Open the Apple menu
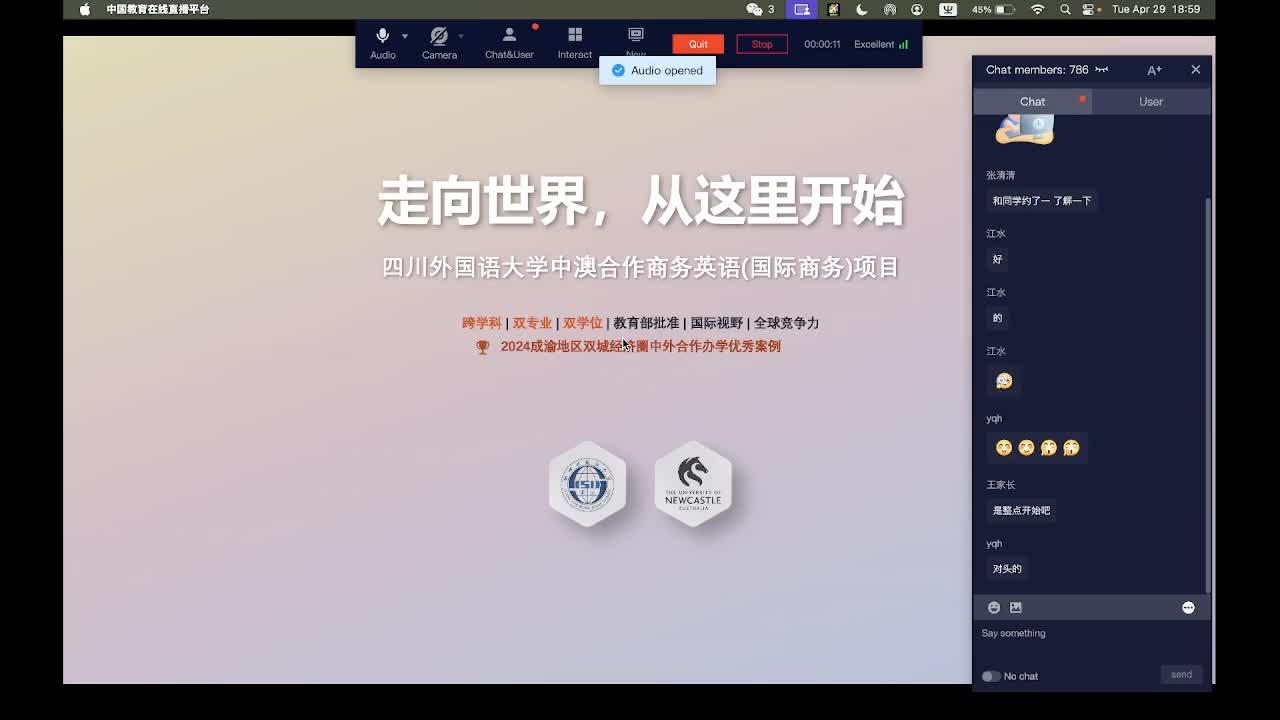The width and height of the screenshot is (1280, 720). [84, 10]
